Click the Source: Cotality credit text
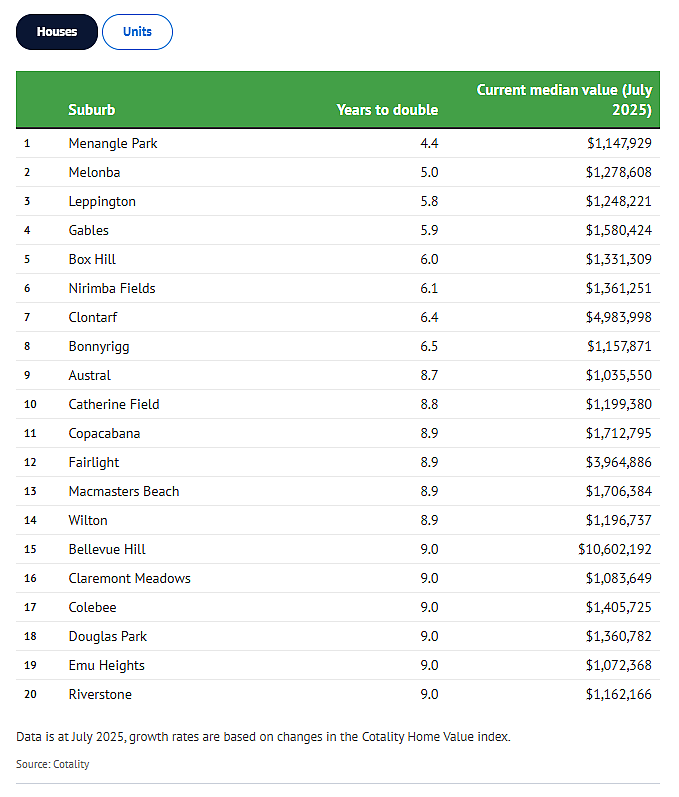This screenshot has width=679, height=797. pos(53,764)
